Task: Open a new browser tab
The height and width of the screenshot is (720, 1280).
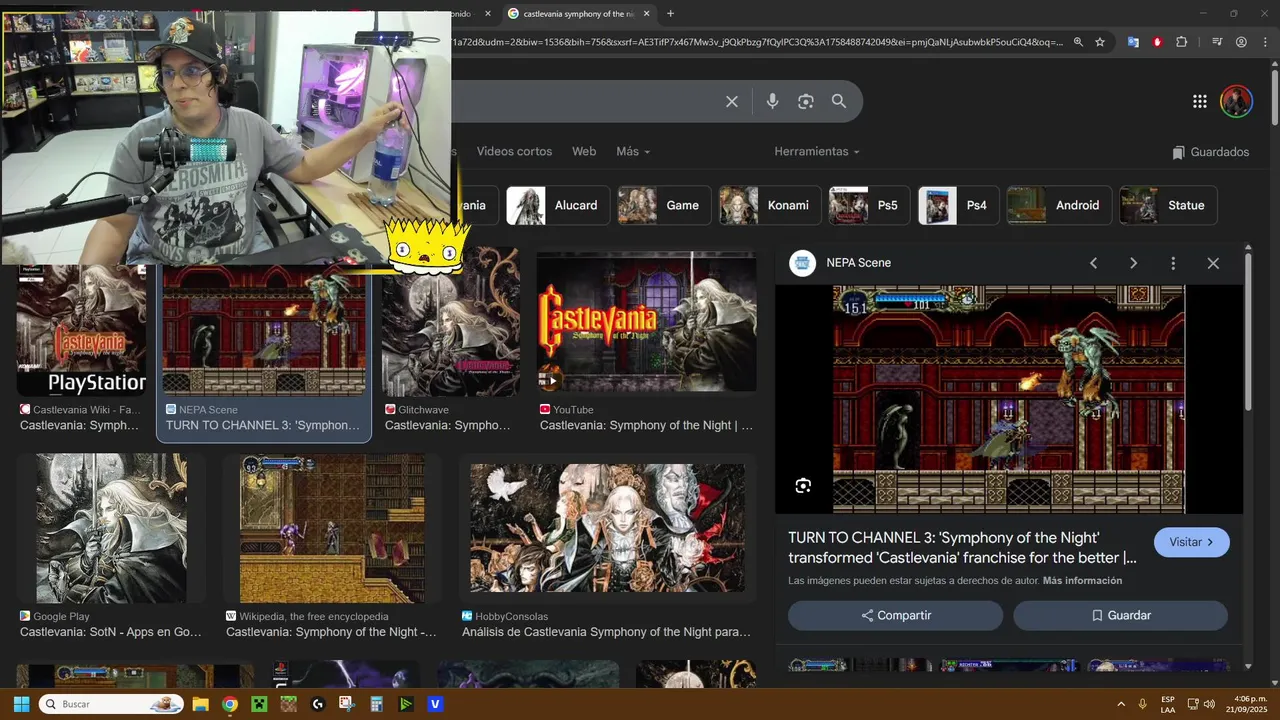Action: coord(670,13)
